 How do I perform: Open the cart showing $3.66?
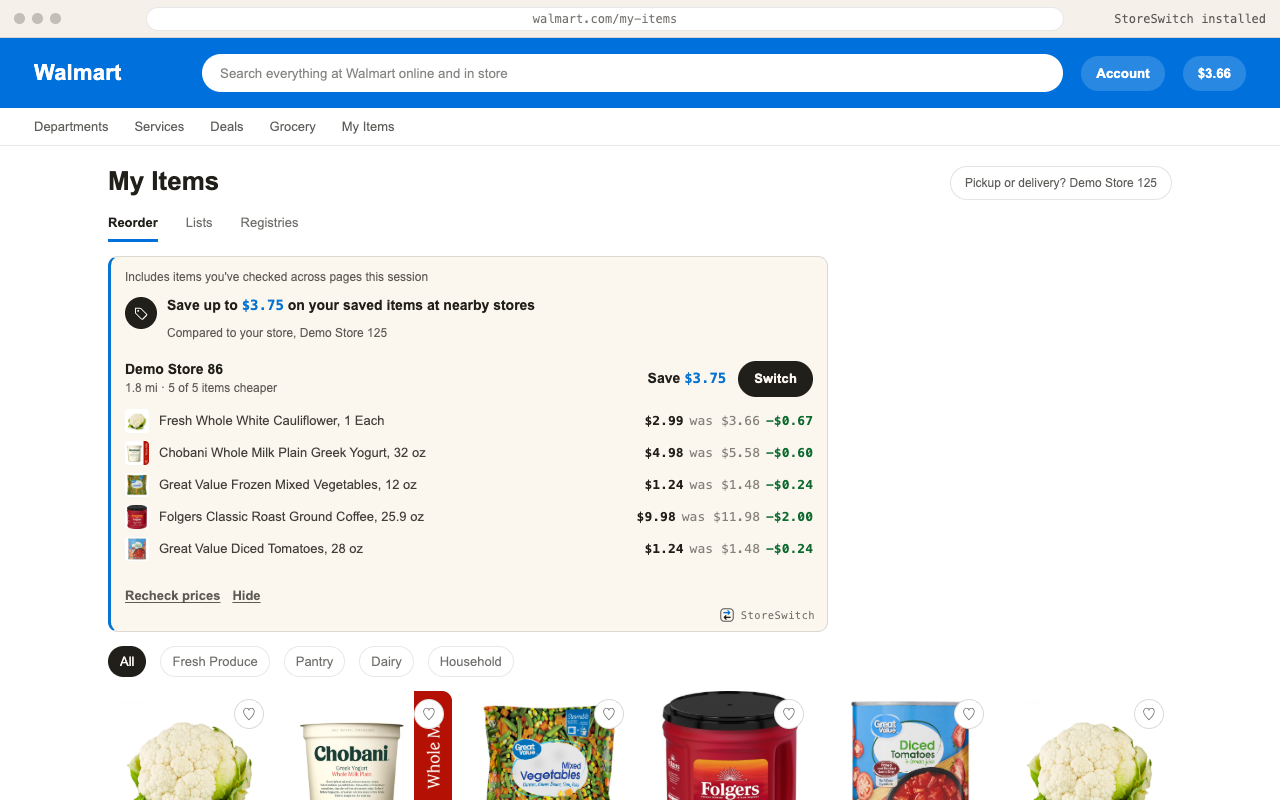point(1214,73)
